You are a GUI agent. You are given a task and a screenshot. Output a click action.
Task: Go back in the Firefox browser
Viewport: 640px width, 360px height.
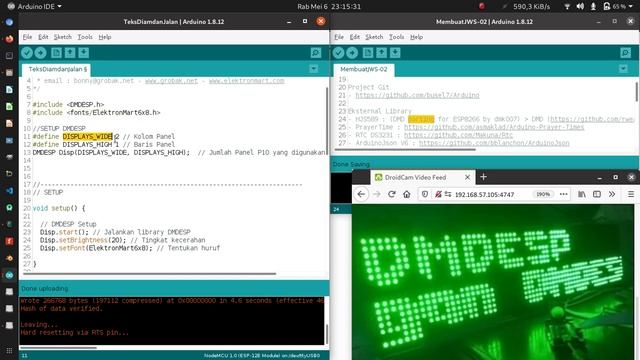(361, 194)
